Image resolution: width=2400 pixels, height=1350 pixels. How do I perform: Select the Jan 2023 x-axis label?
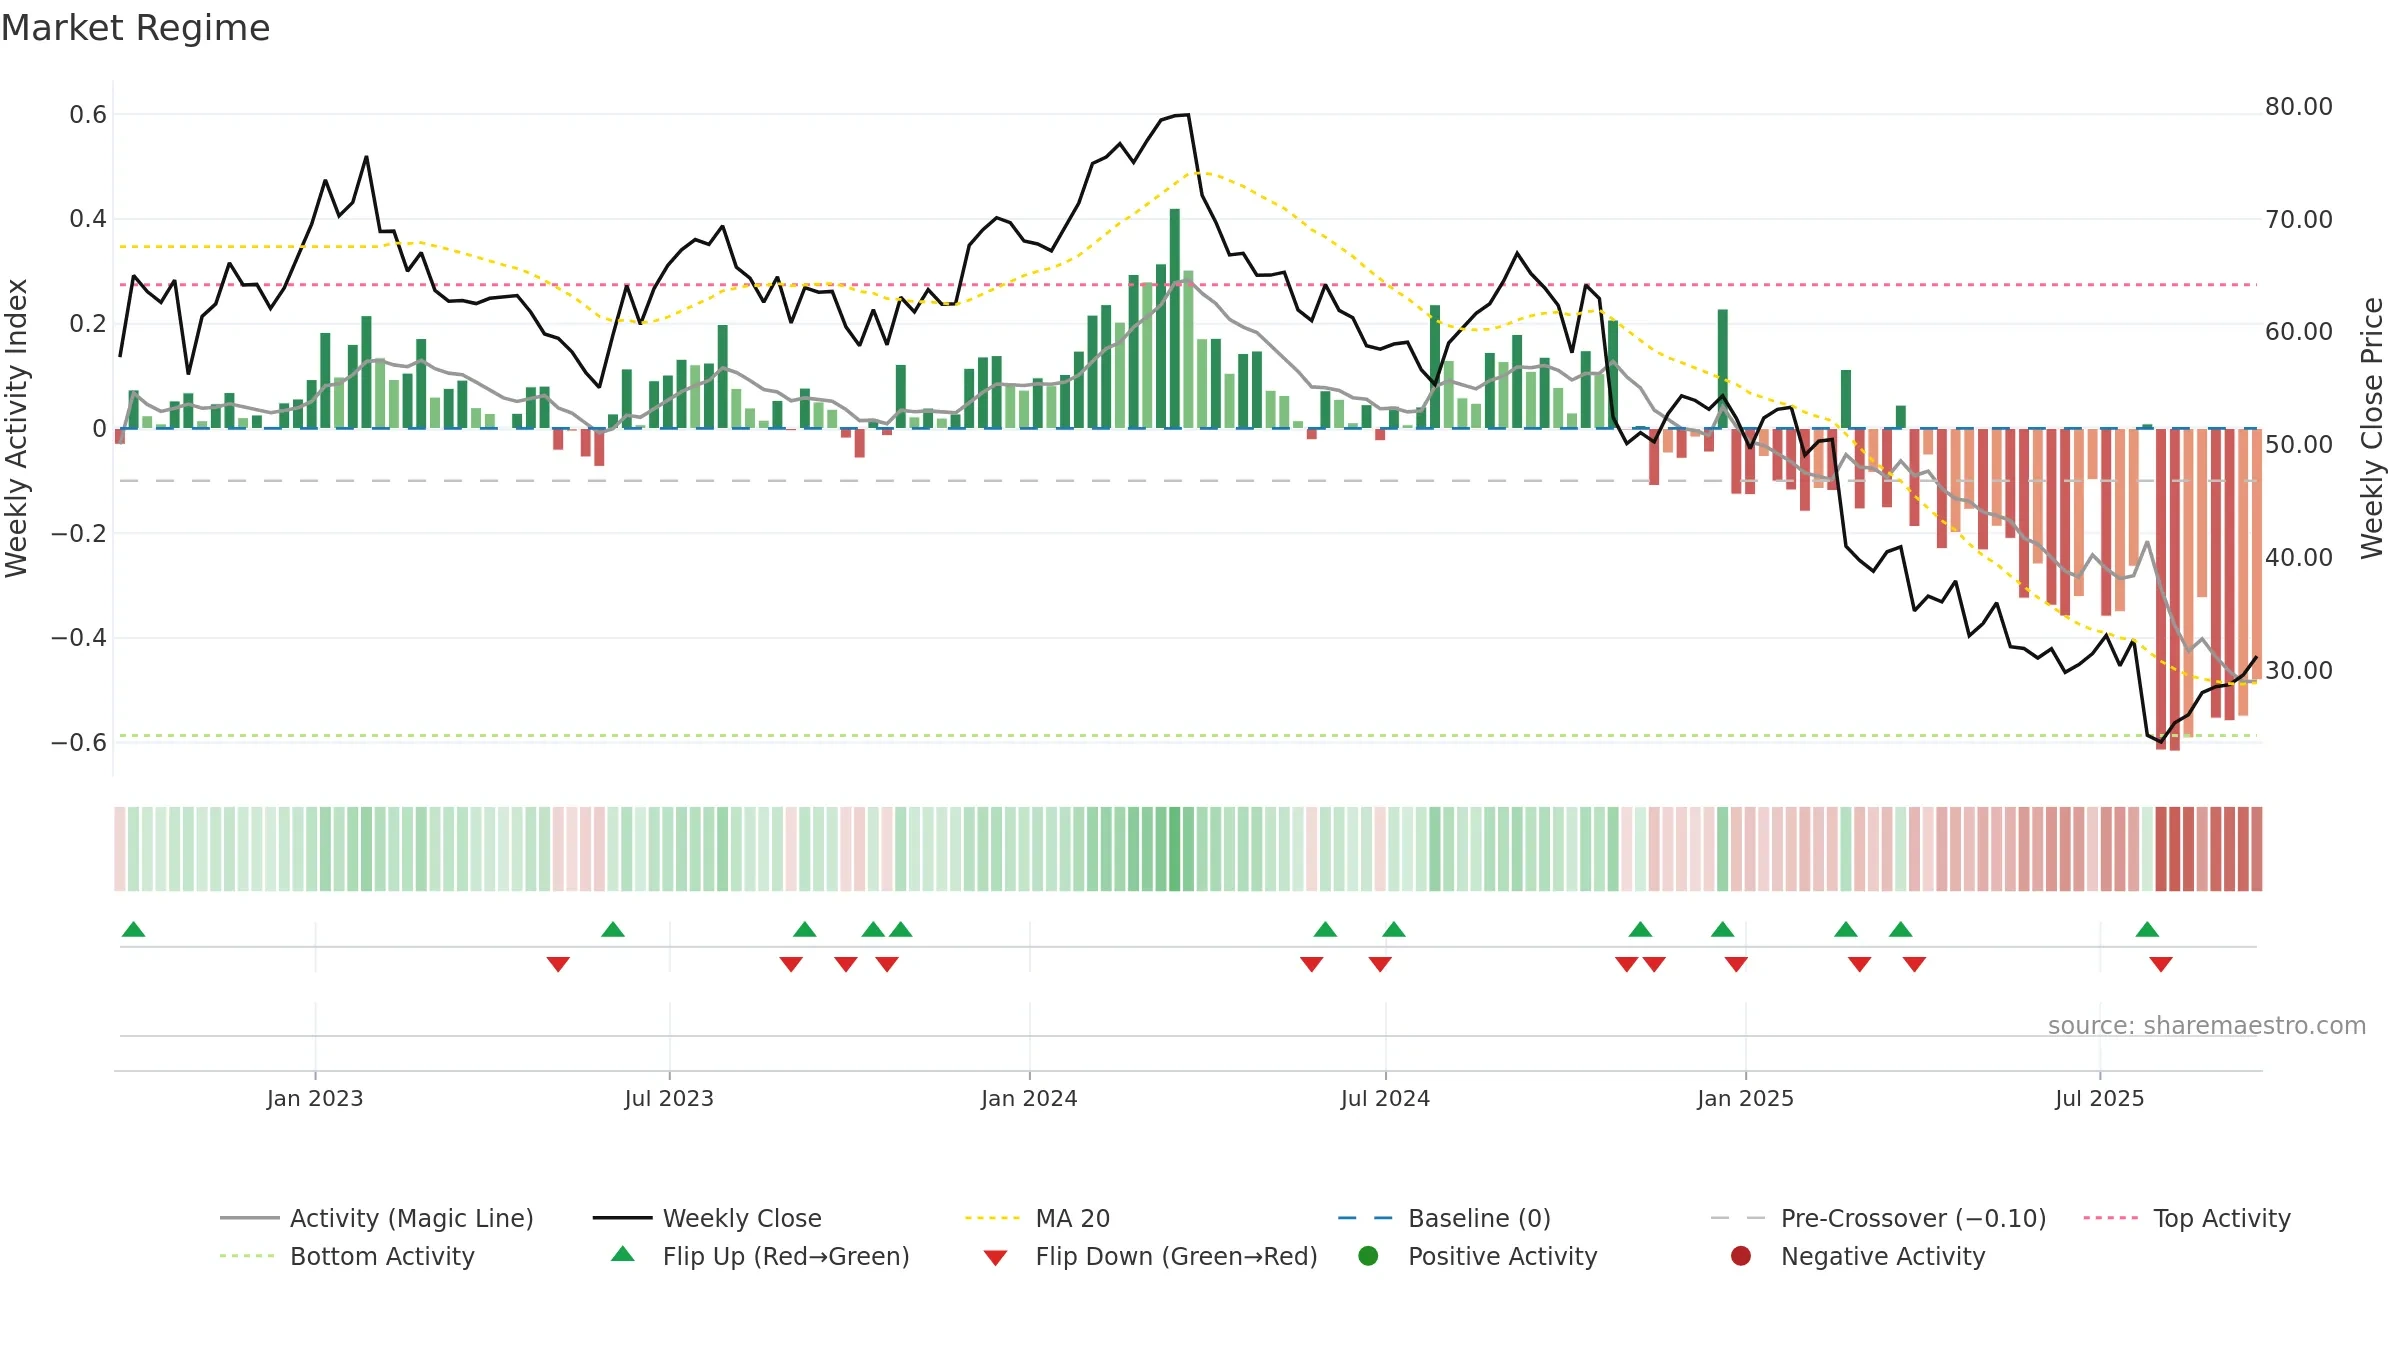[x=315, y=1098]
